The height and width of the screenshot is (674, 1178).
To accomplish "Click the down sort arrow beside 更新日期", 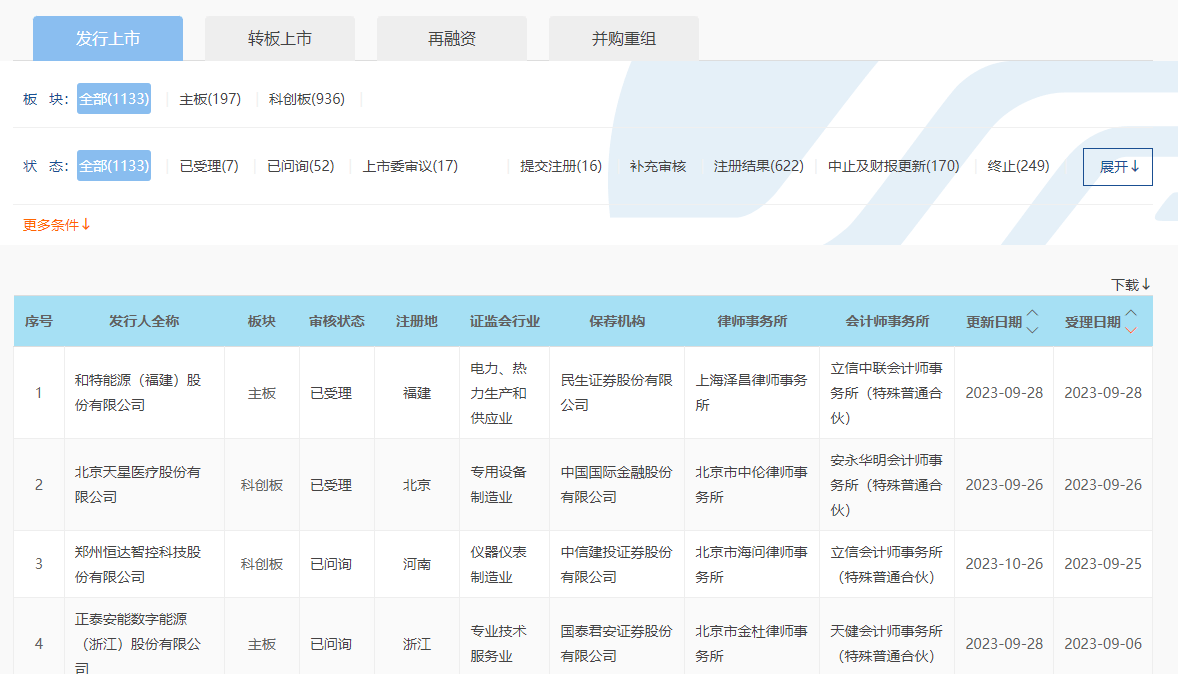I will pos(1033,330).
